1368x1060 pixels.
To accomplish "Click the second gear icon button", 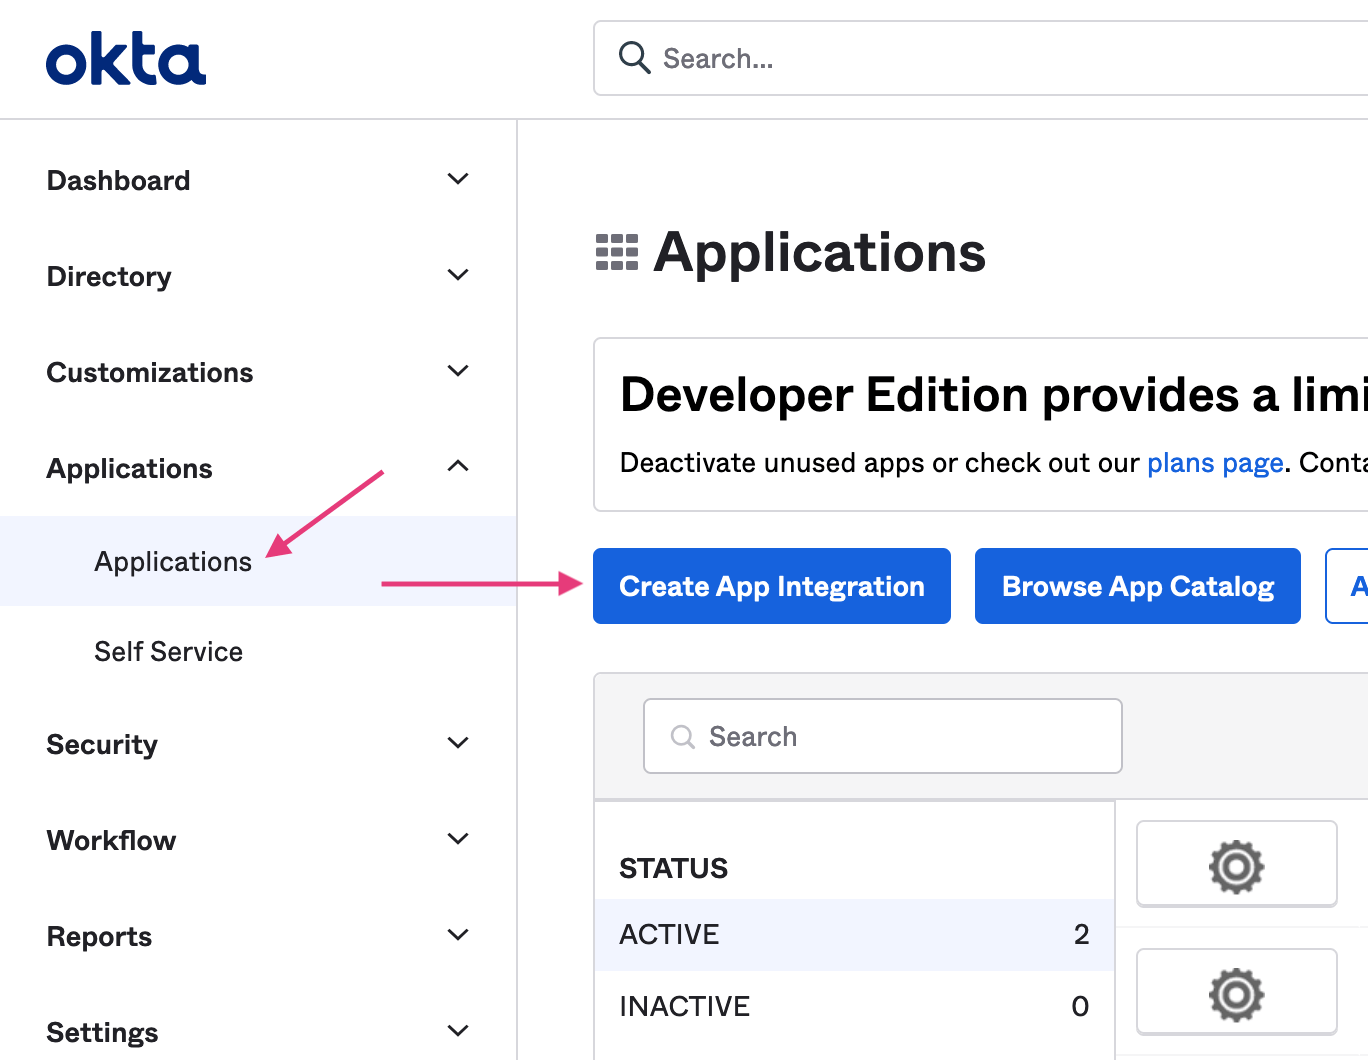I will [x=1236, y=993].
